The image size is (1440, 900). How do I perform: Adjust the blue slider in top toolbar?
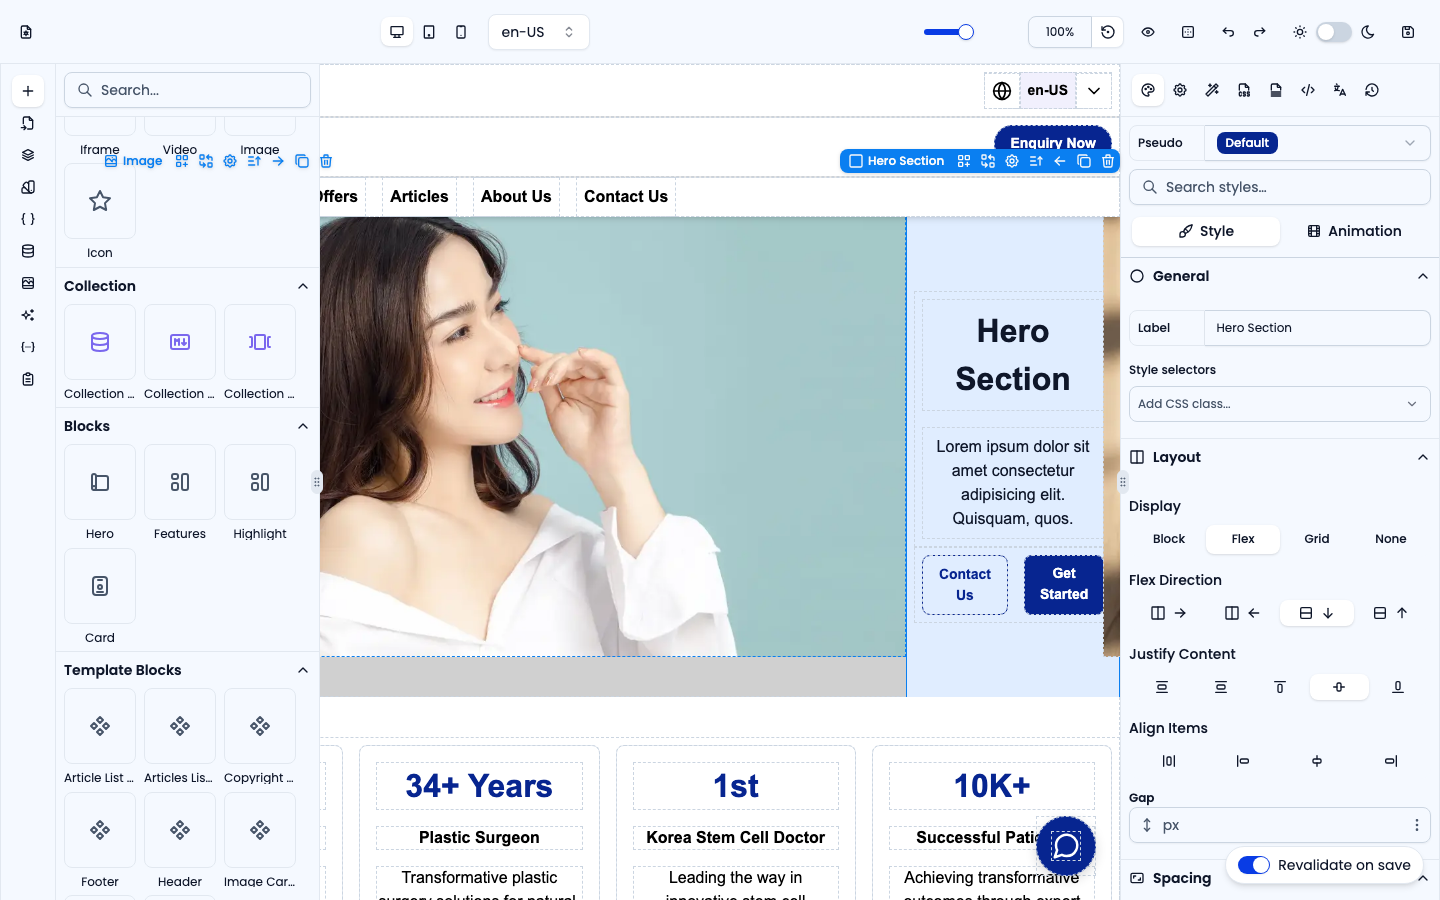click(x=948, y=32)
